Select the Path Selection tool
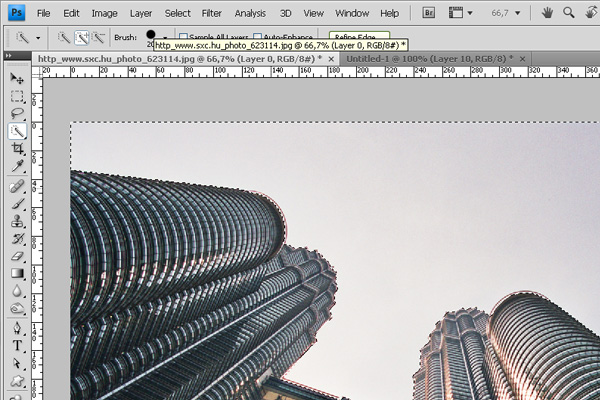The width and height of the screenshot is (600, 400). pyautogui.click(x=17, y=363)
